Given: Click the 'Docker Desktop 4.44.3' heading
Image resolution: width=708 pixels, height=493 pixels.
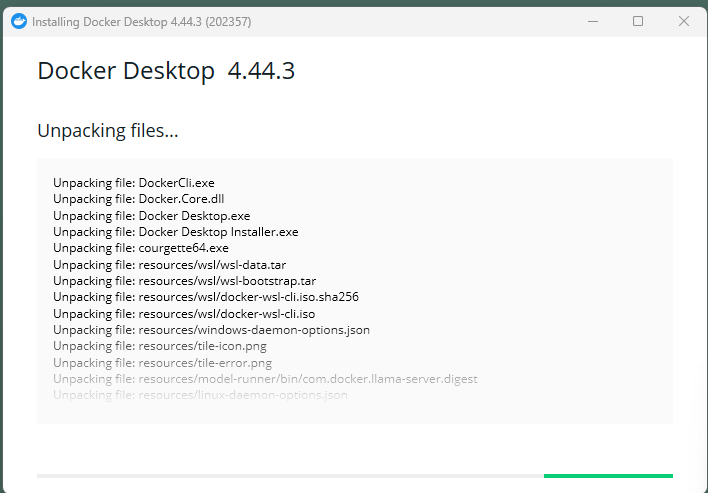Looking at the screenshot, I should tap(166, 71).
